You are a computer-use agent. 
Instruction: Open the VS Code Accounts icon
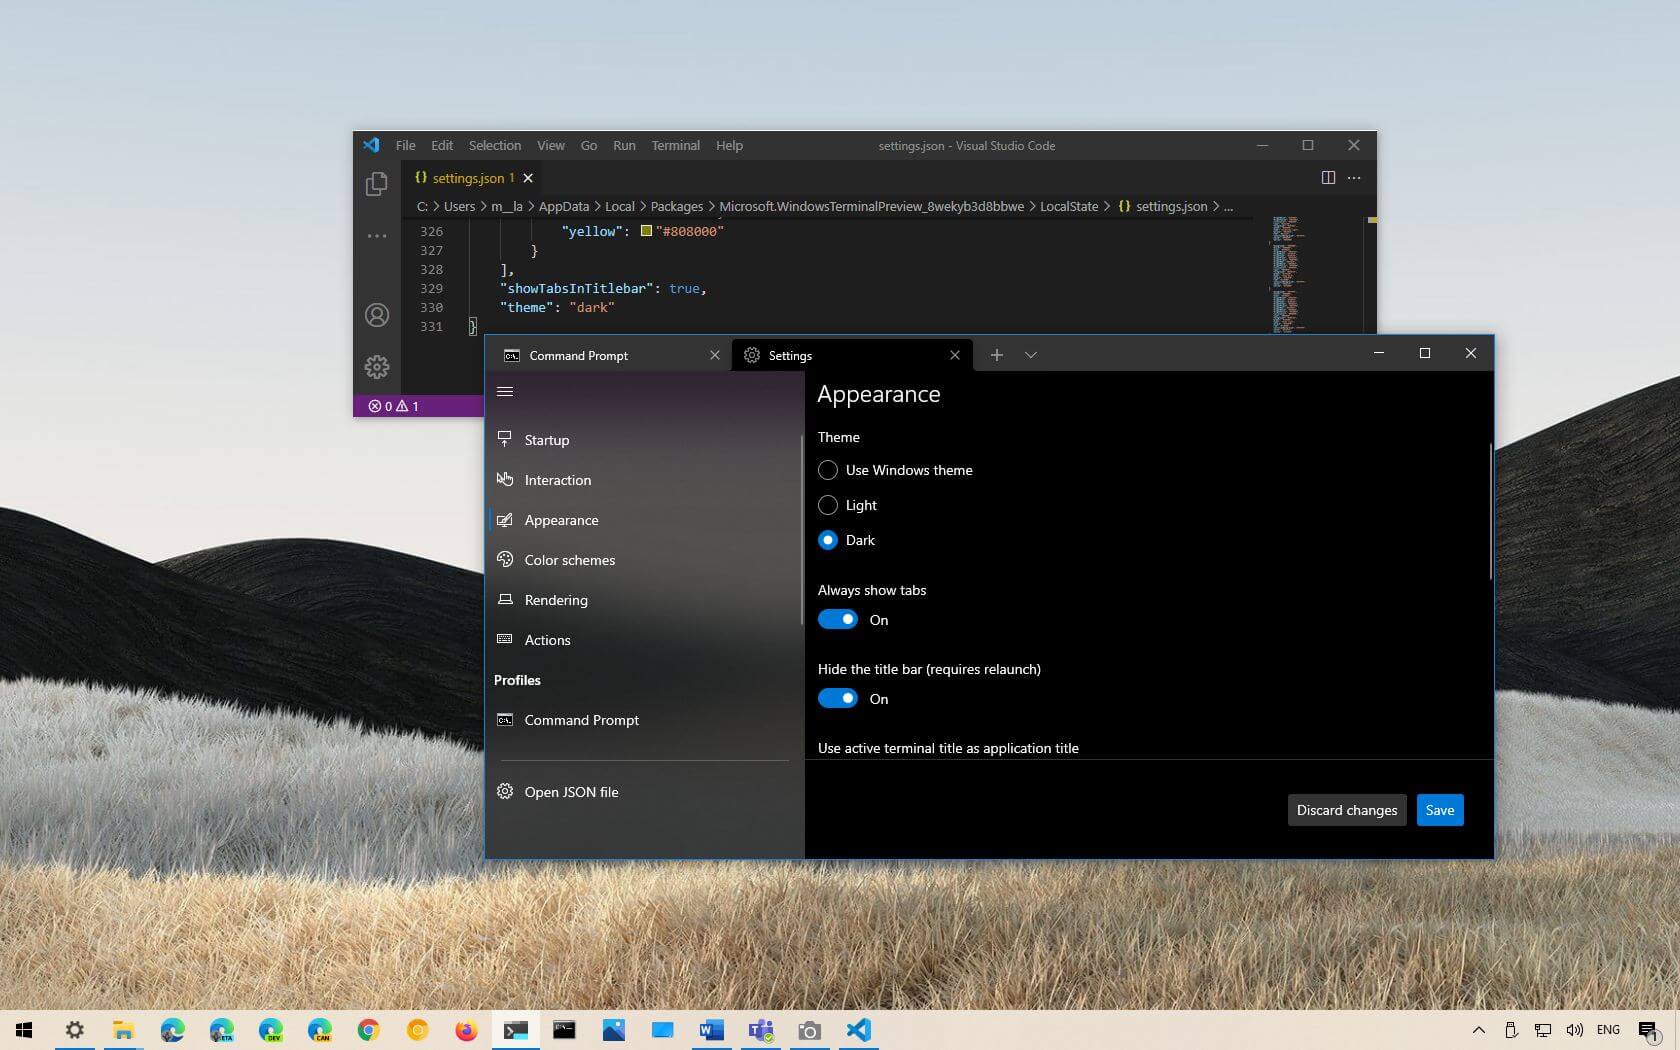click(x=376, y=315)
